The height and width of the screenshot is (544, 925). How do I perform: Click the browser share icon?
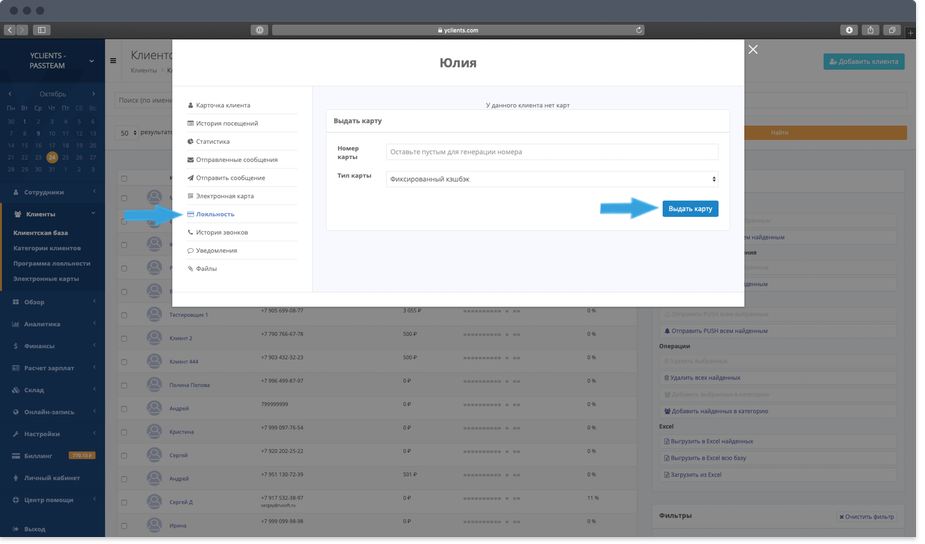pyautogui.click(x=871, y=30)
